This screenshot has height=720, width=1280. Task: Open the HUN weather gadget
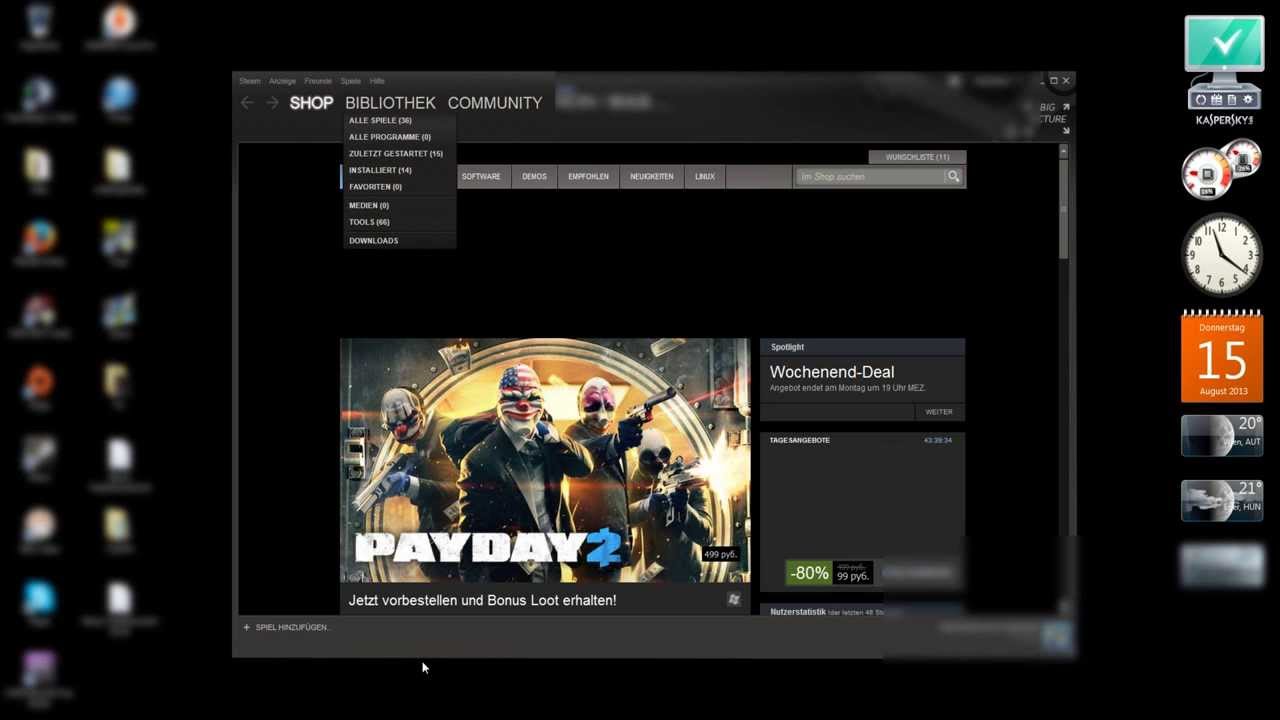[1222, 500]
